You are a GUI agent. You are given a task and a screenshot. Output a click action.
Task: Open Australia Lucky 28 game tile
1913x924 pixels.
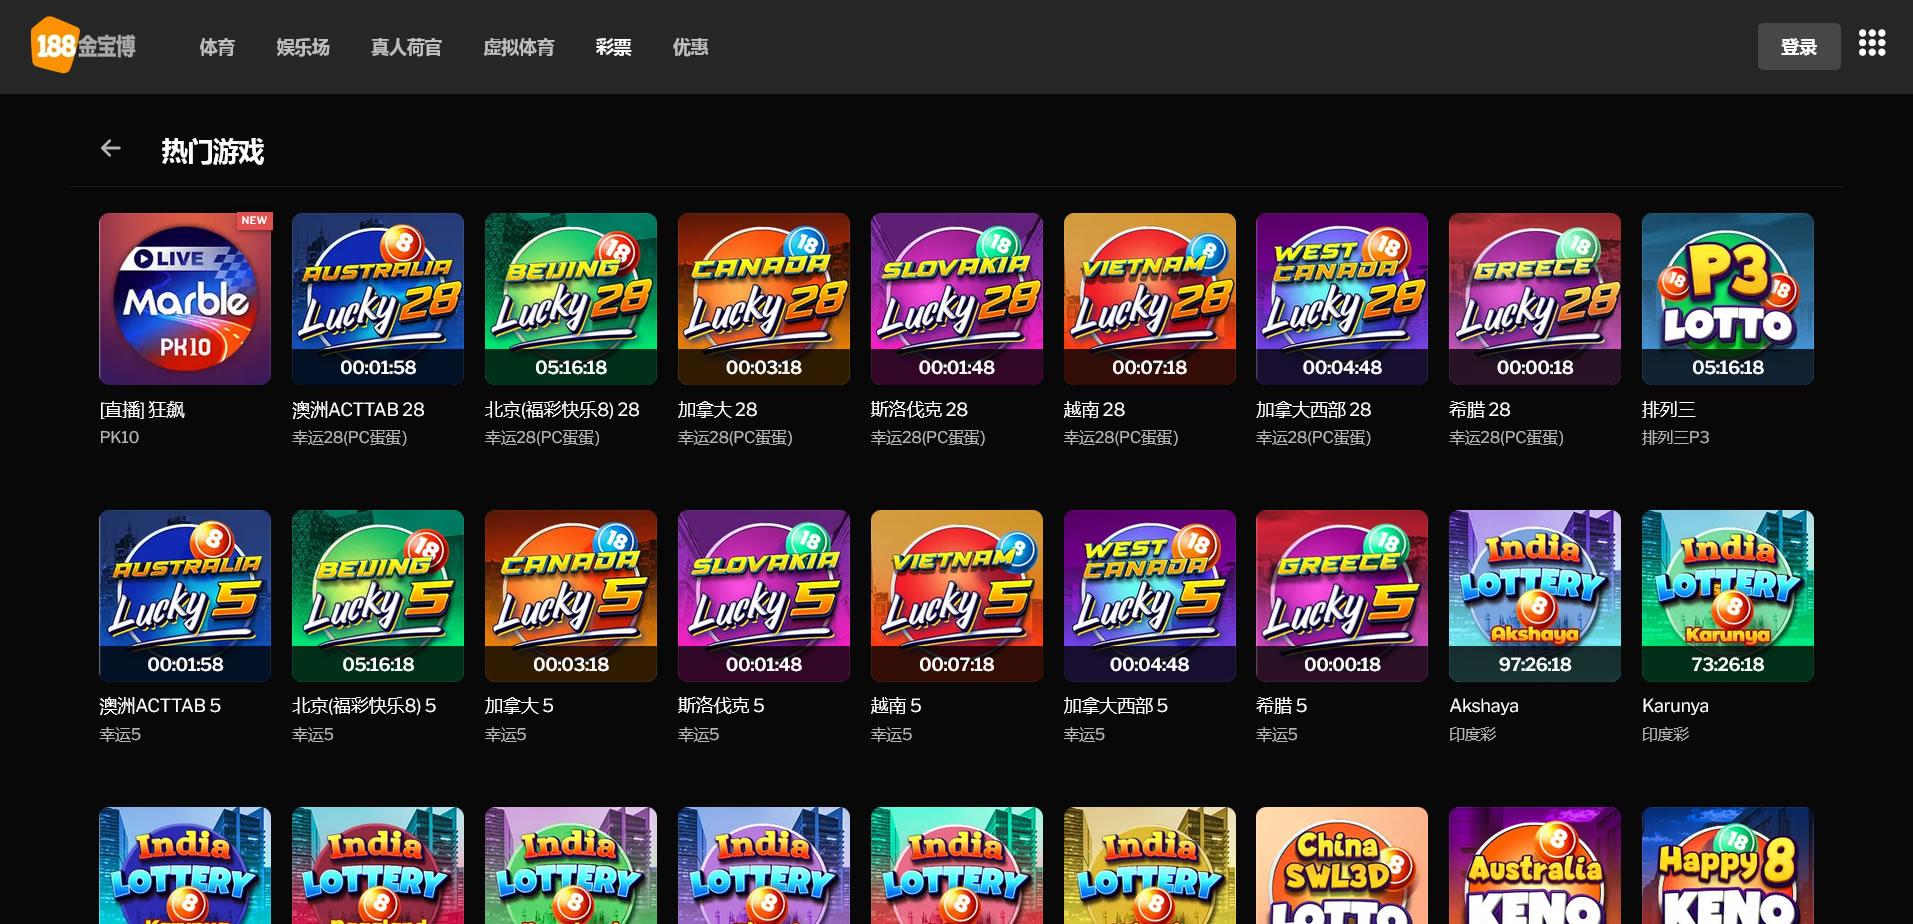(x=378, y=299)
